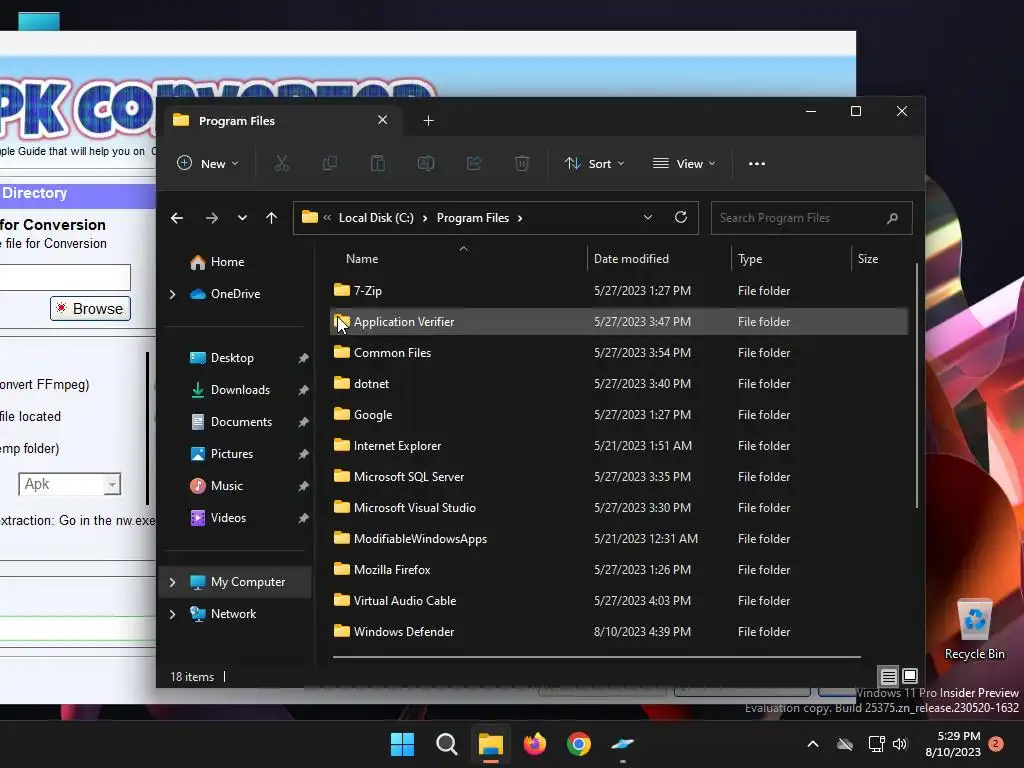Click File Explorer in the taskbar

[490, 744]
